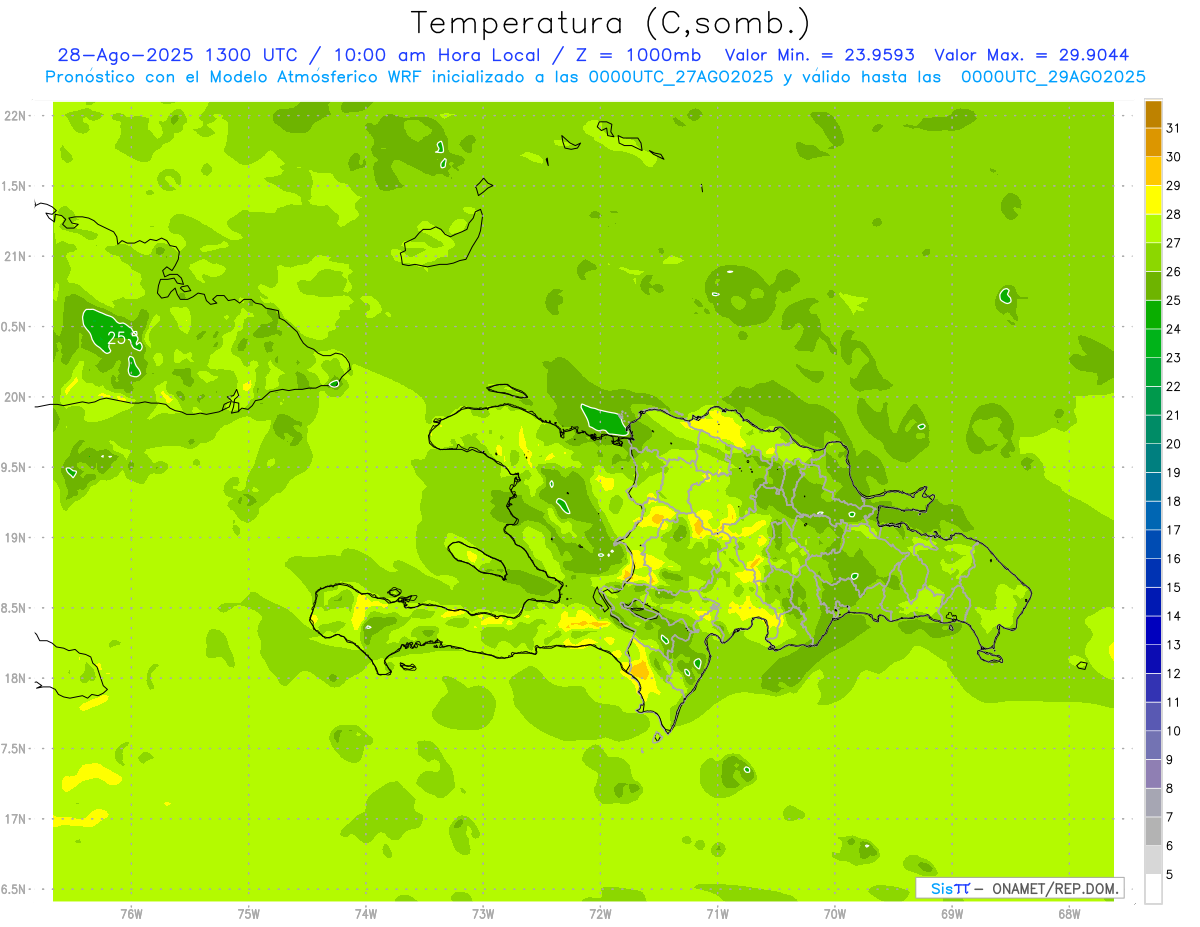The height and width of the screenshot is (927, 1200).
Task: Click the "14" label on the color legend
Action: coord(1173,616)
